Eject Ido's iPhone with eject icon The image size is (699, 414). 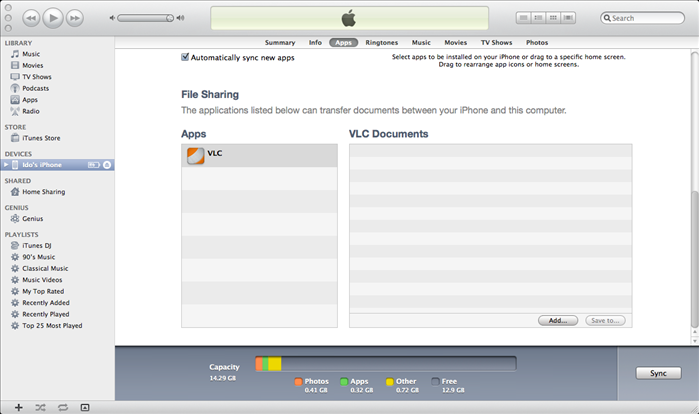click(107, 165)
